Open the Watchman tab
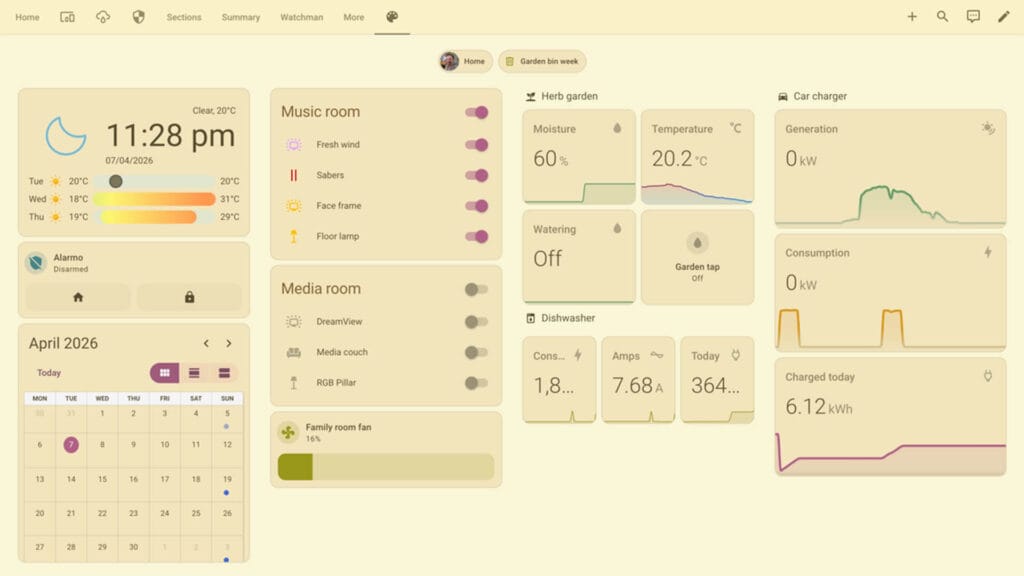 (301, 17)
